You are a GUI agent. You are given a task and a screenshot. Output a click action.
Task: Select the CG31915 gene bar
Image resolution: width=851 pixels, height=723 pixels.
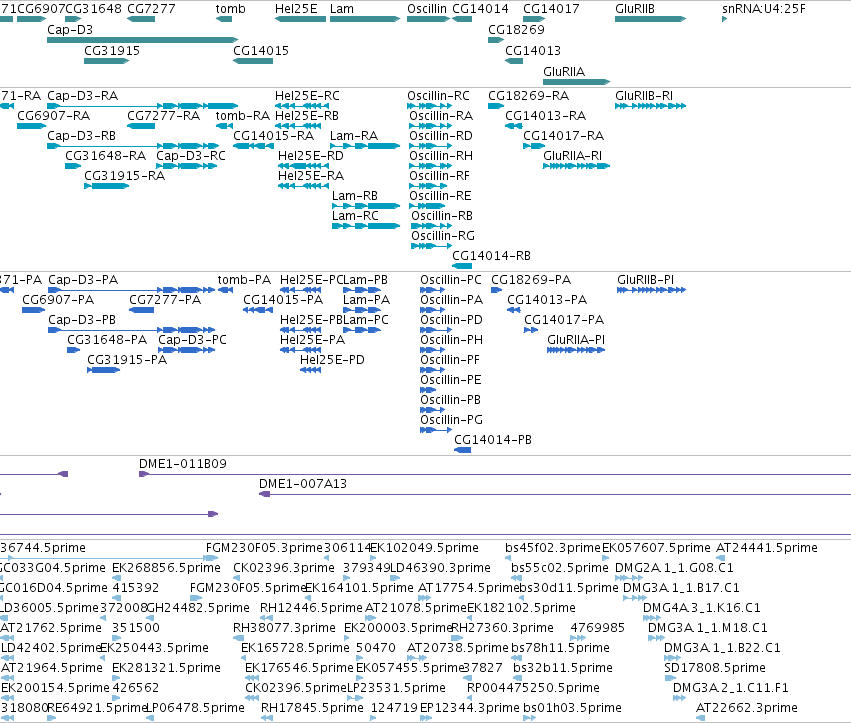[106, 61]
